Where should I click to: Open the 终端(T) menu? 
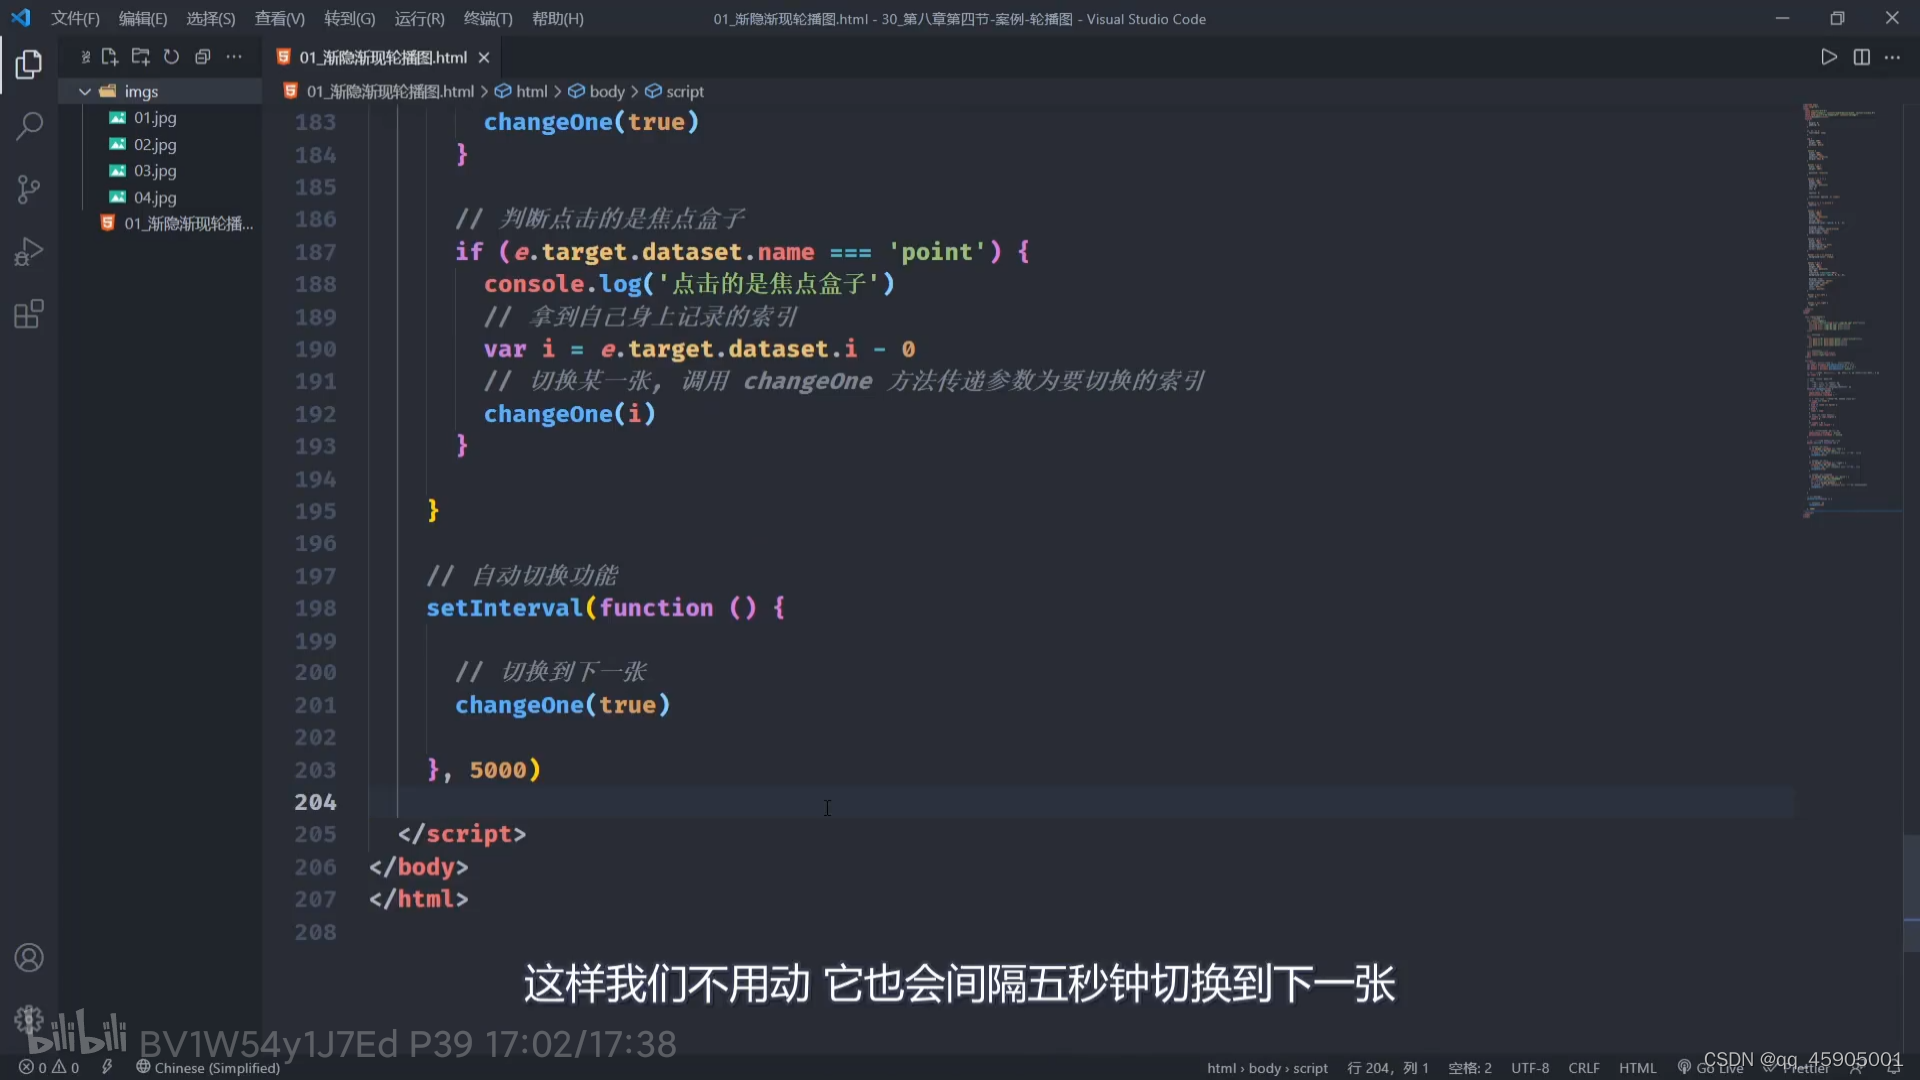[x=487, y=18]
